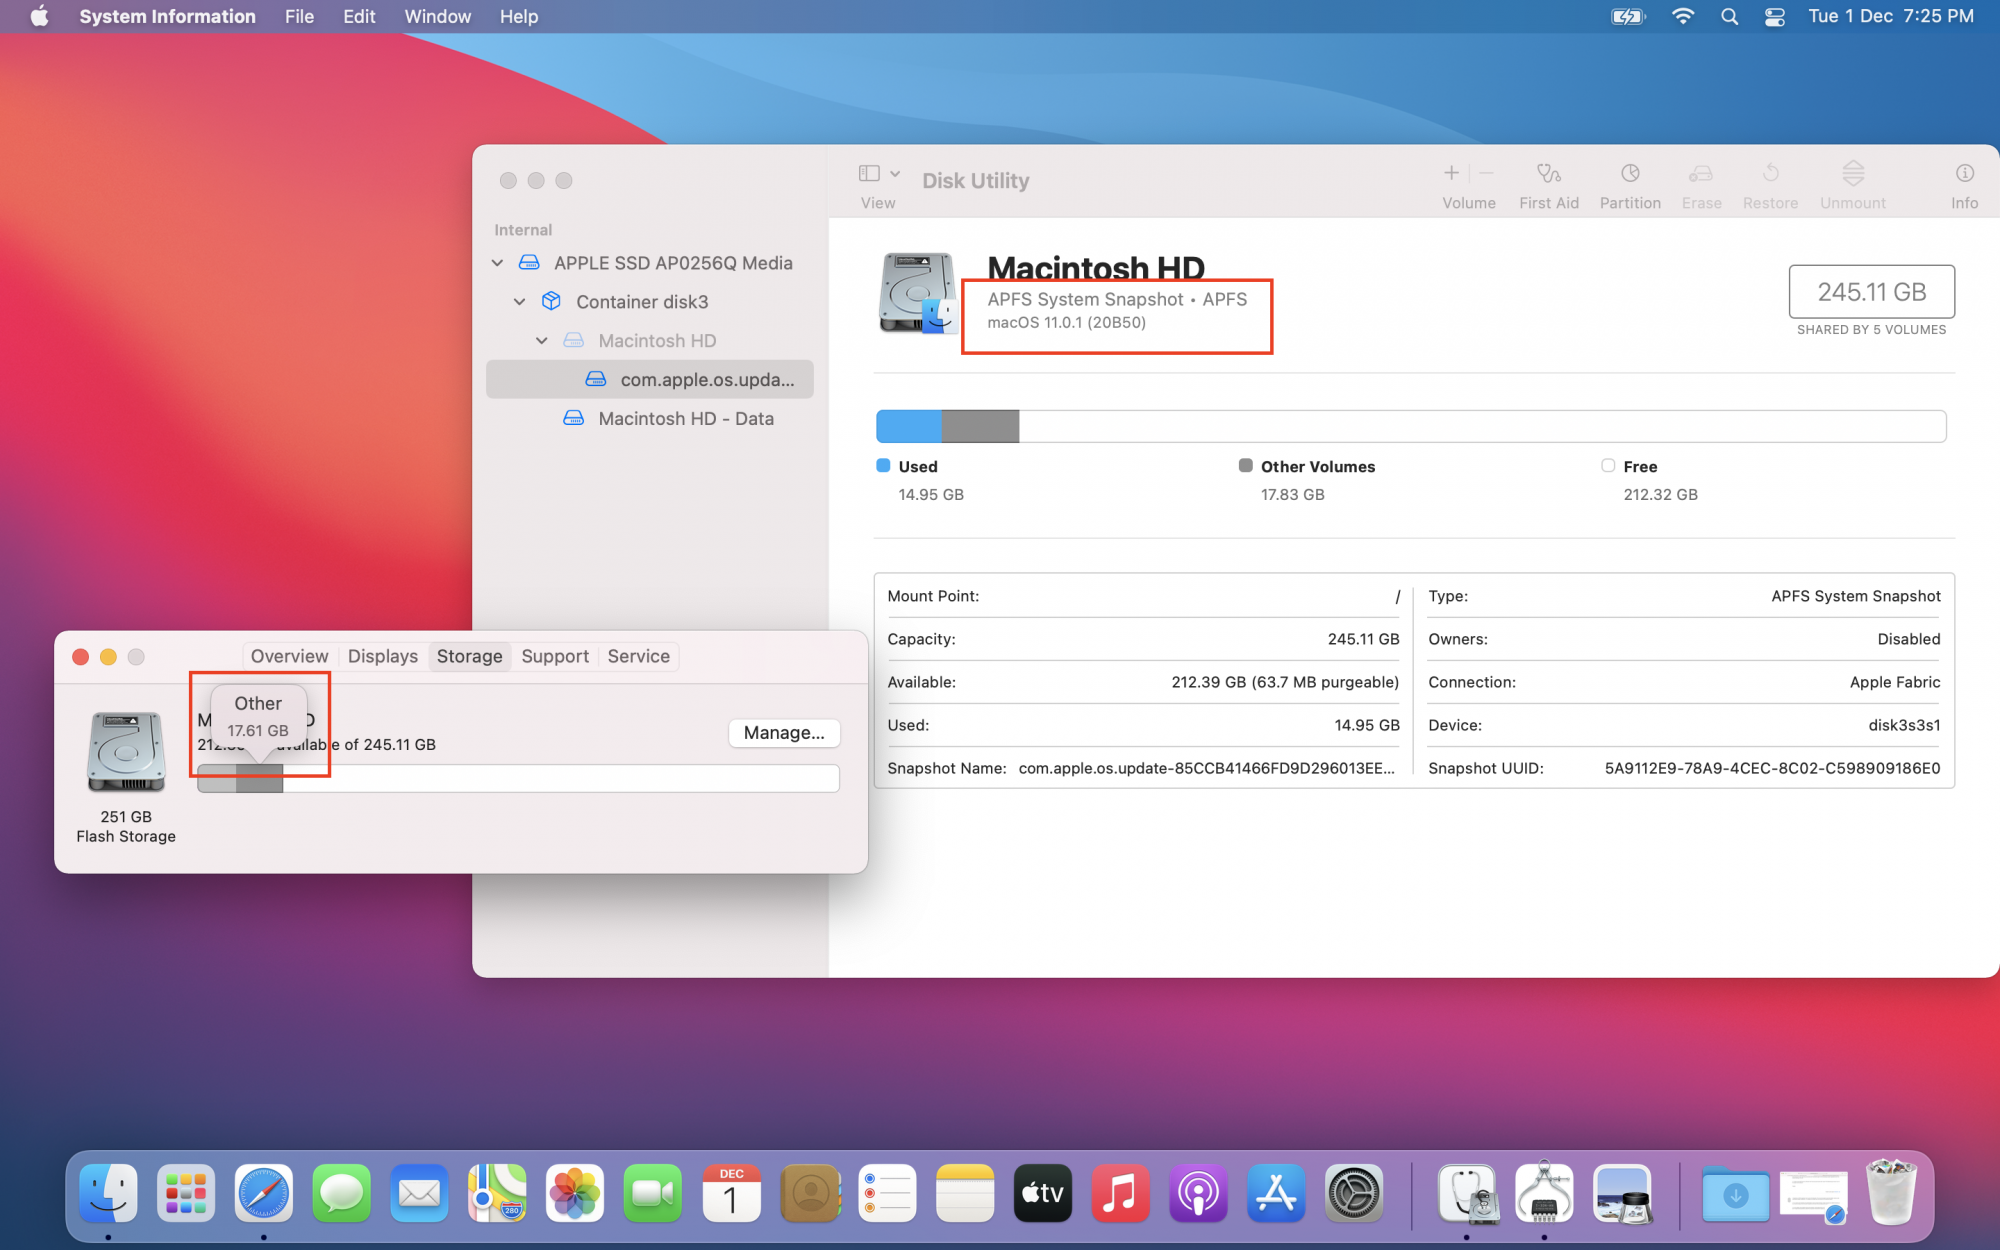Open System Preferences from the Dock
2000x1250 pixels.
tap(1354, 1193)
